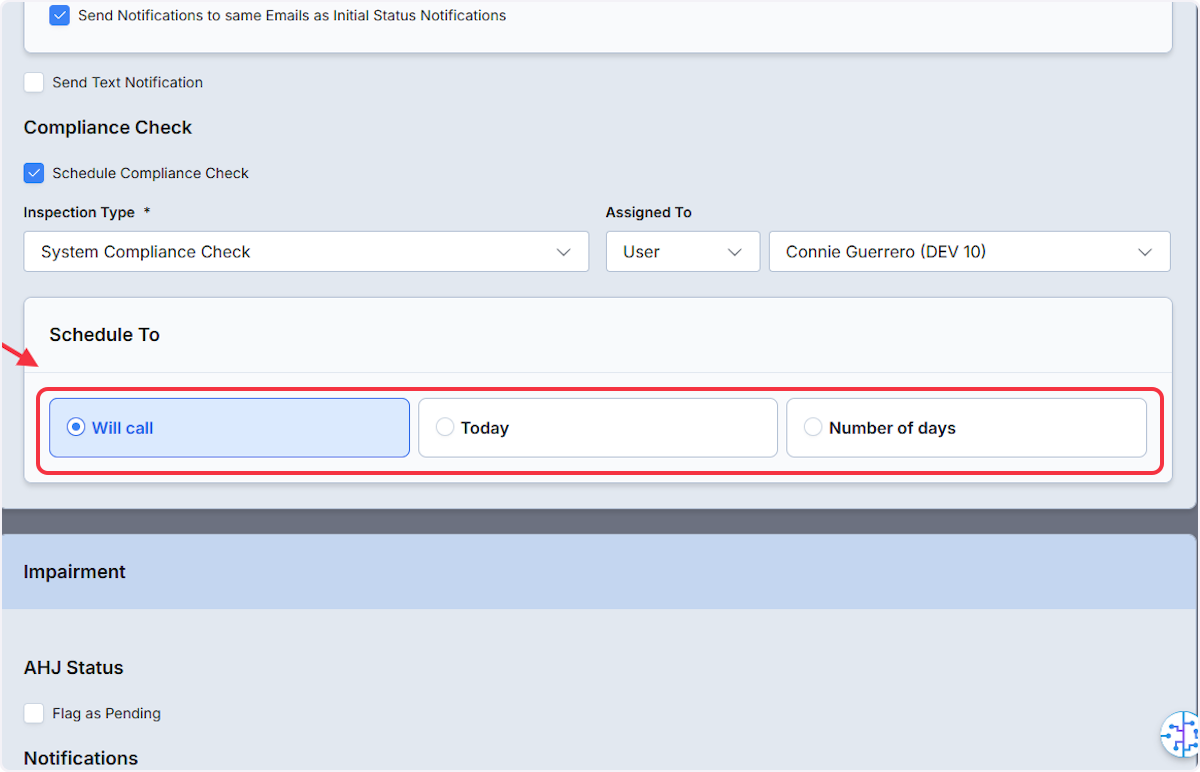Viewport: 1200px width, 772px height.
Task: Enable Send Text Notification checkbox
Action: (34, 83)
